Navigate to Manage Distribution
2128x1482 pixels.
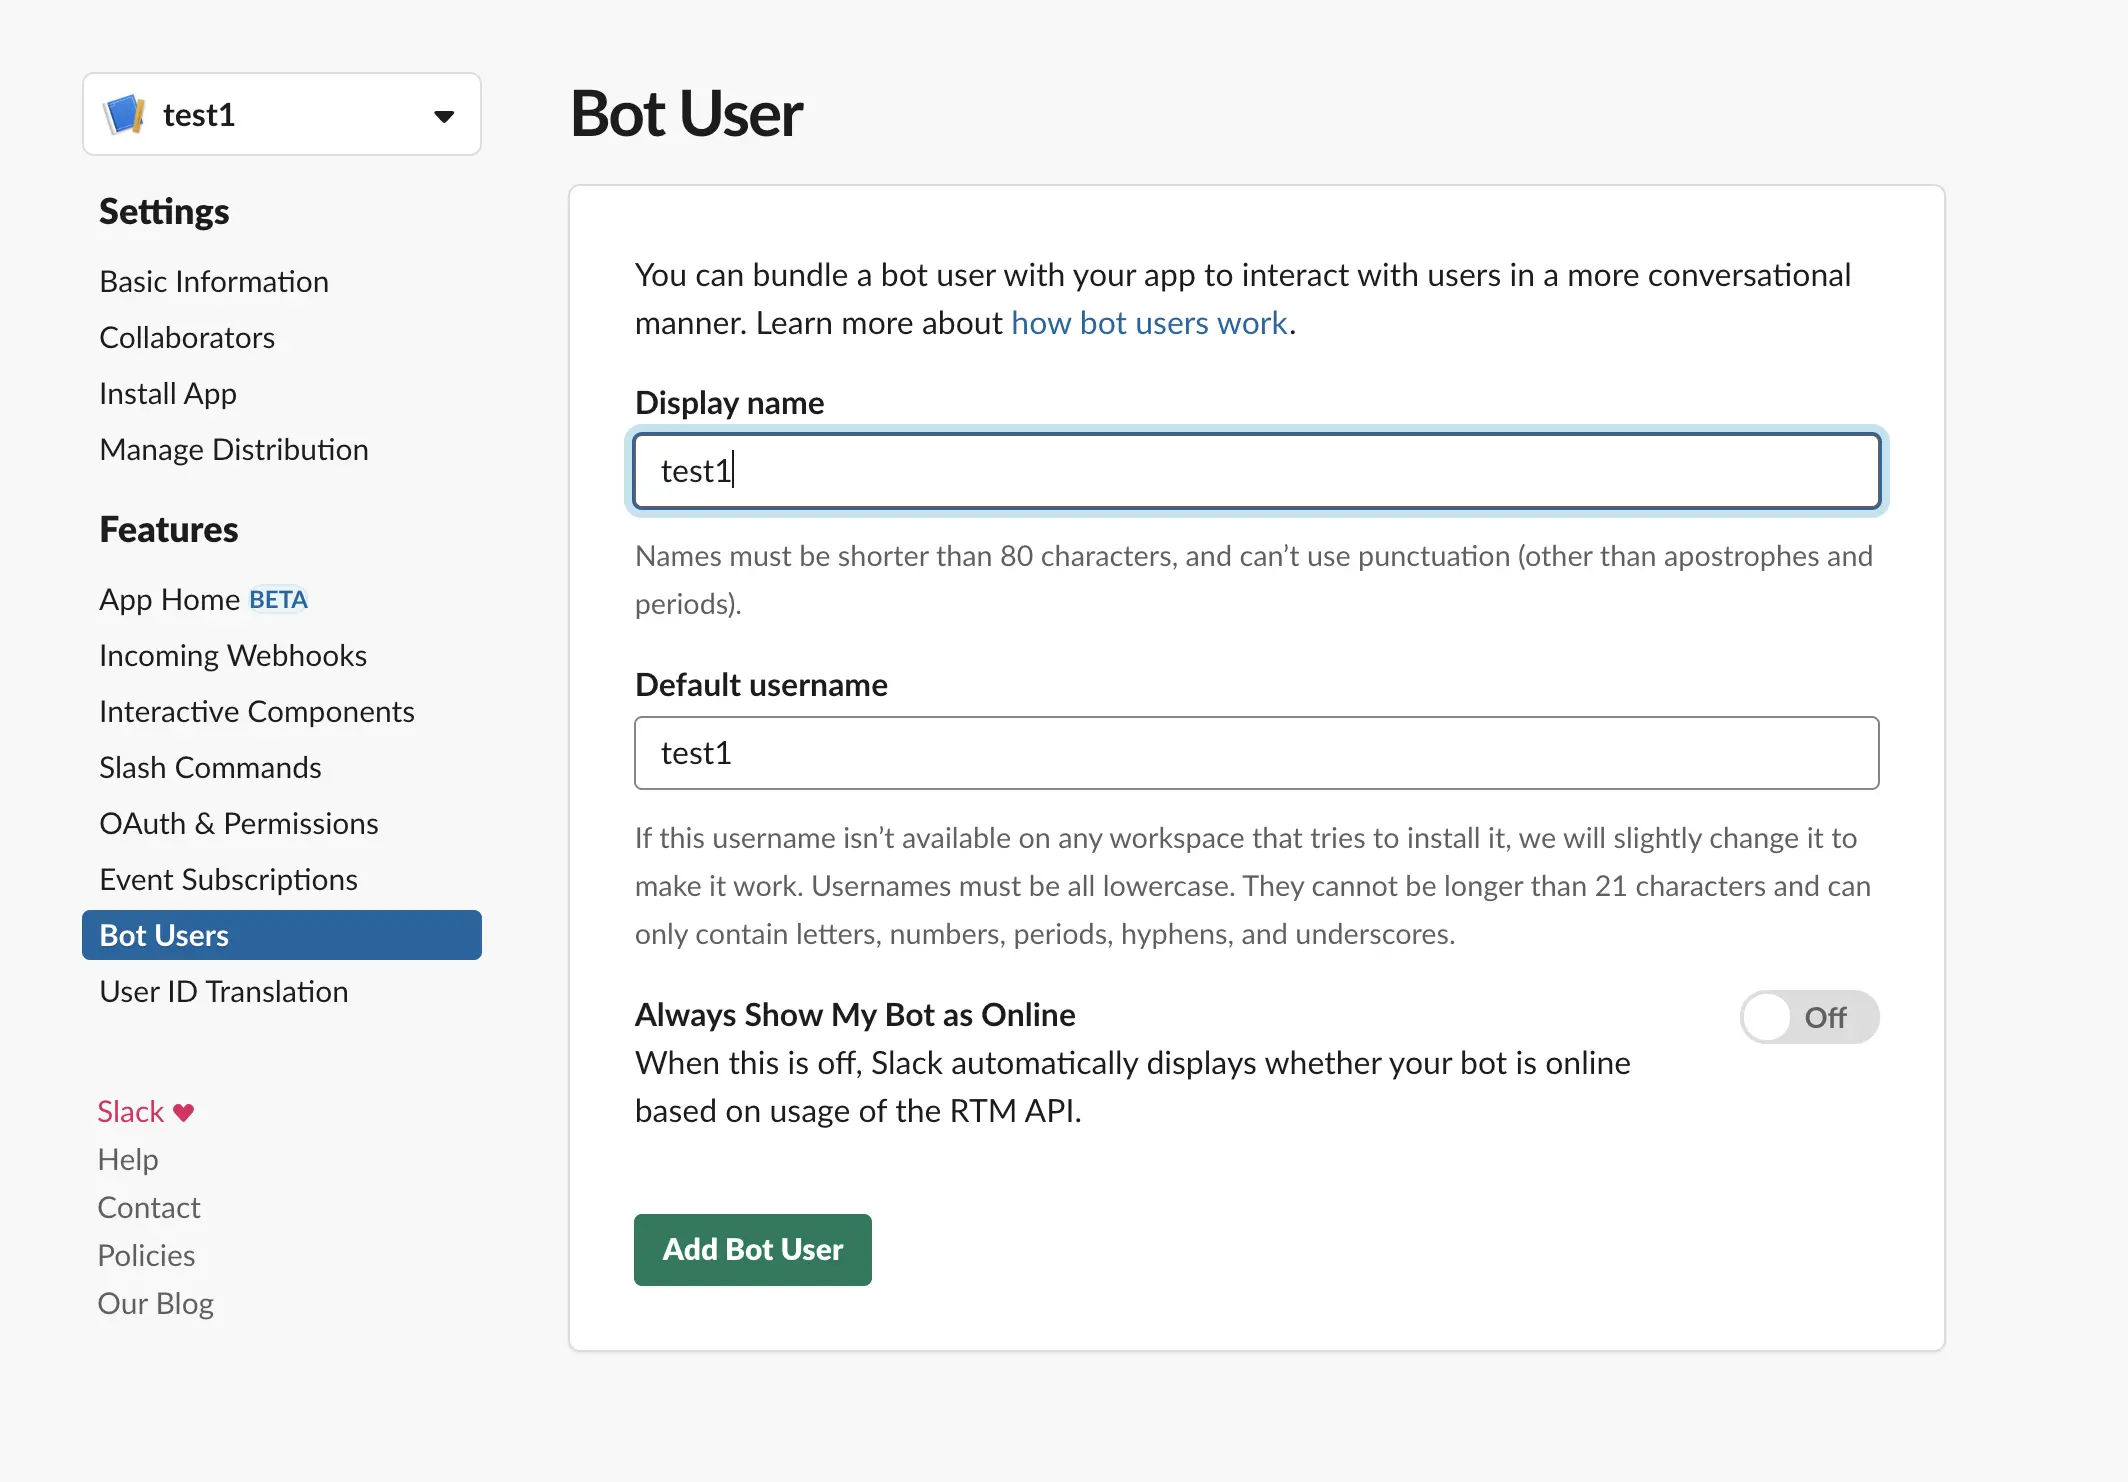(x=234, y=449)
